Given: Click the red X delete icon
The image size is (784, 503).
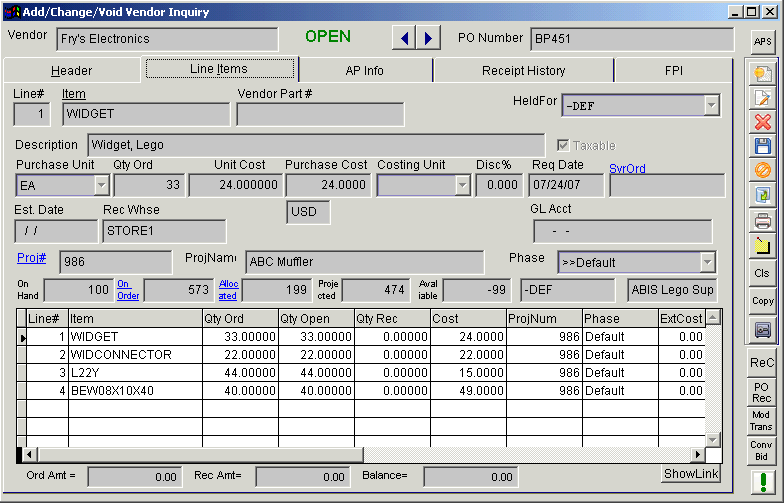Looking at the screenshot, I should point(763,121).
